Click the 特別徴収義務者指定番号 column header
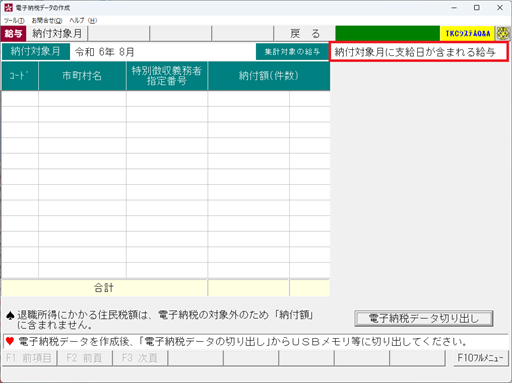This screenshot has width=512, height=383. [x=167, y=76]
